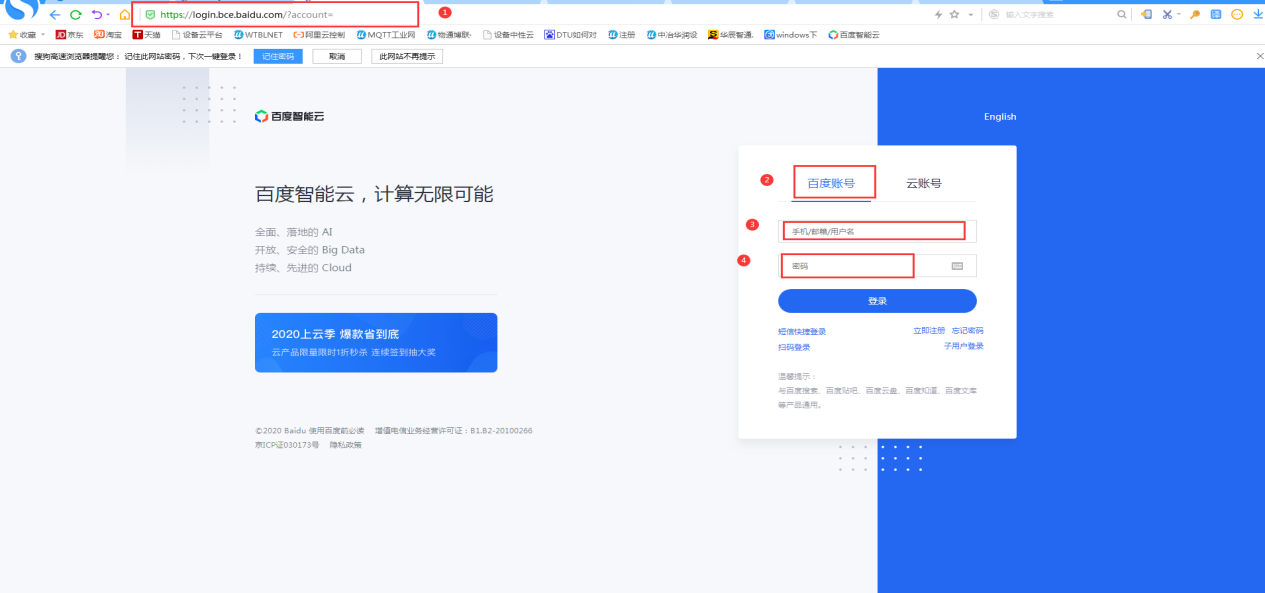
Task: Open the screenshot scissors tool in the toolbar
Action: tap(1165, 13)
